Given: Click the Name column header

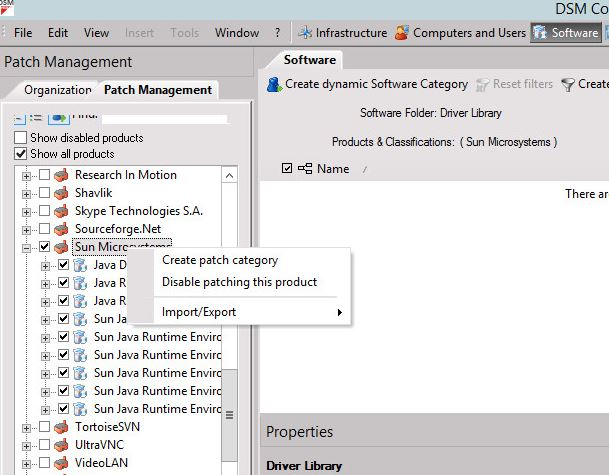Looking at the screenshot, I should pyautogui.click(x=333, y=168).
